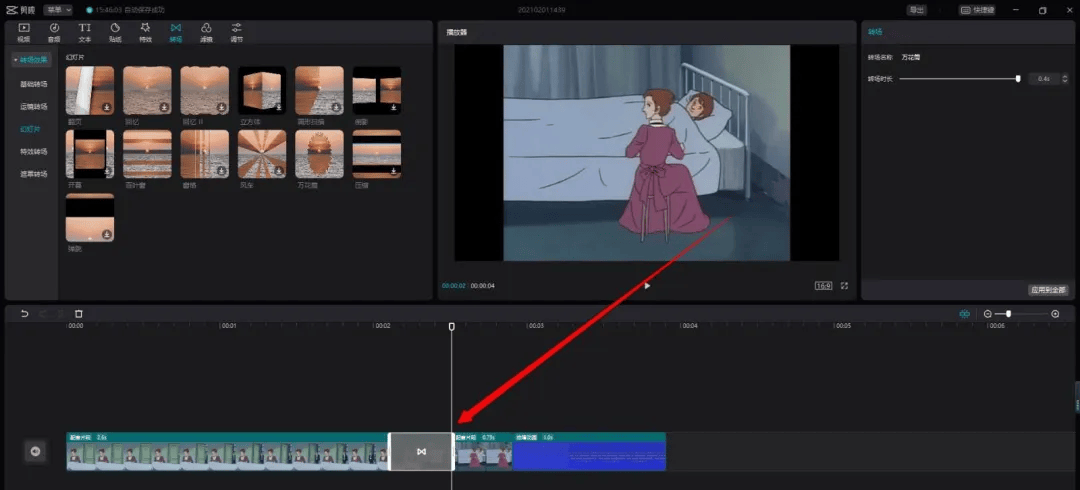
Task: Click the 导出 (Export) button
Action: [917, 10]
